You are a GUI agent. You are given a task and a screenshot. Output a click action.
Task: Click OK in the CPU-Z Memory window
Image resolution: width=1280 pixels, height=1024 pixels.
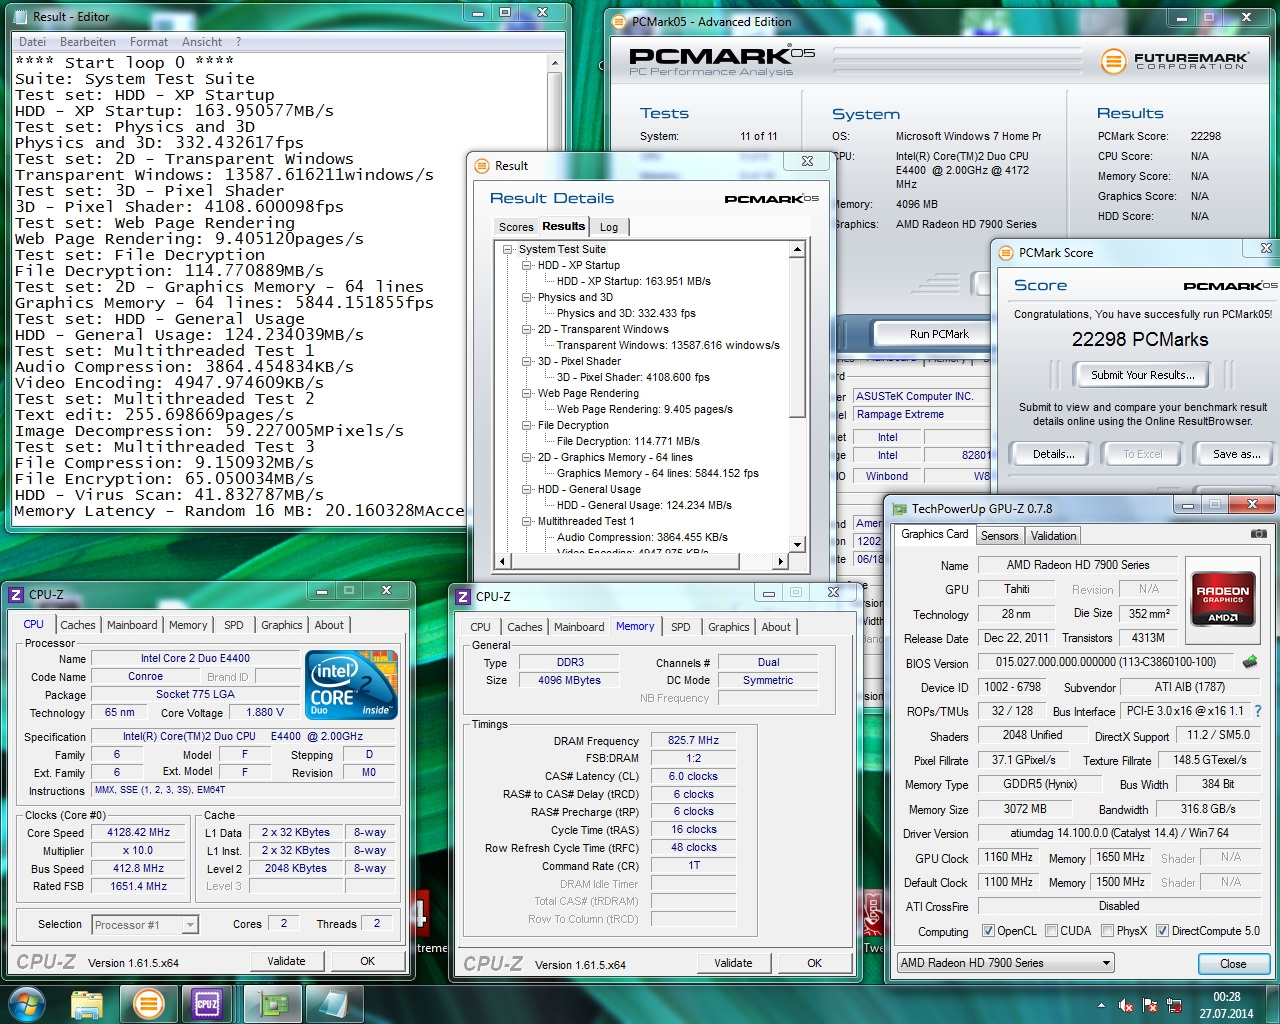(x=815, y=963)
